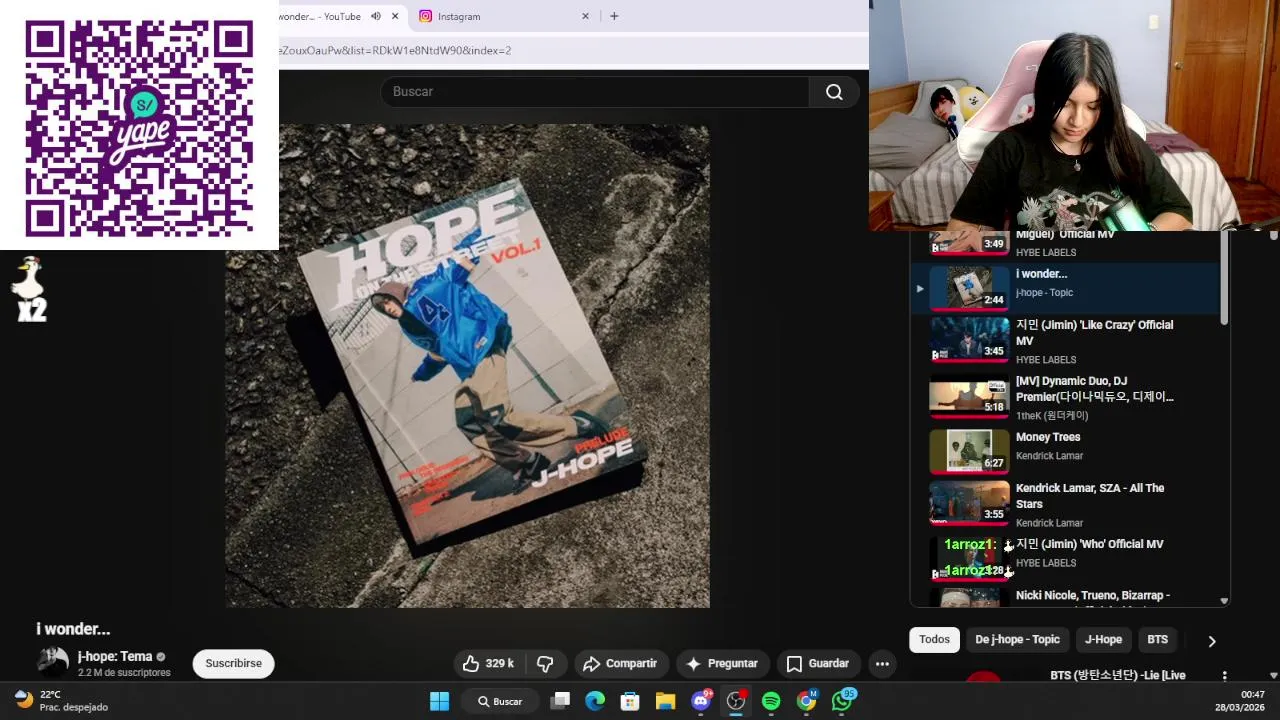
Task: Save video with Guardar button
Action: [818, 663]
